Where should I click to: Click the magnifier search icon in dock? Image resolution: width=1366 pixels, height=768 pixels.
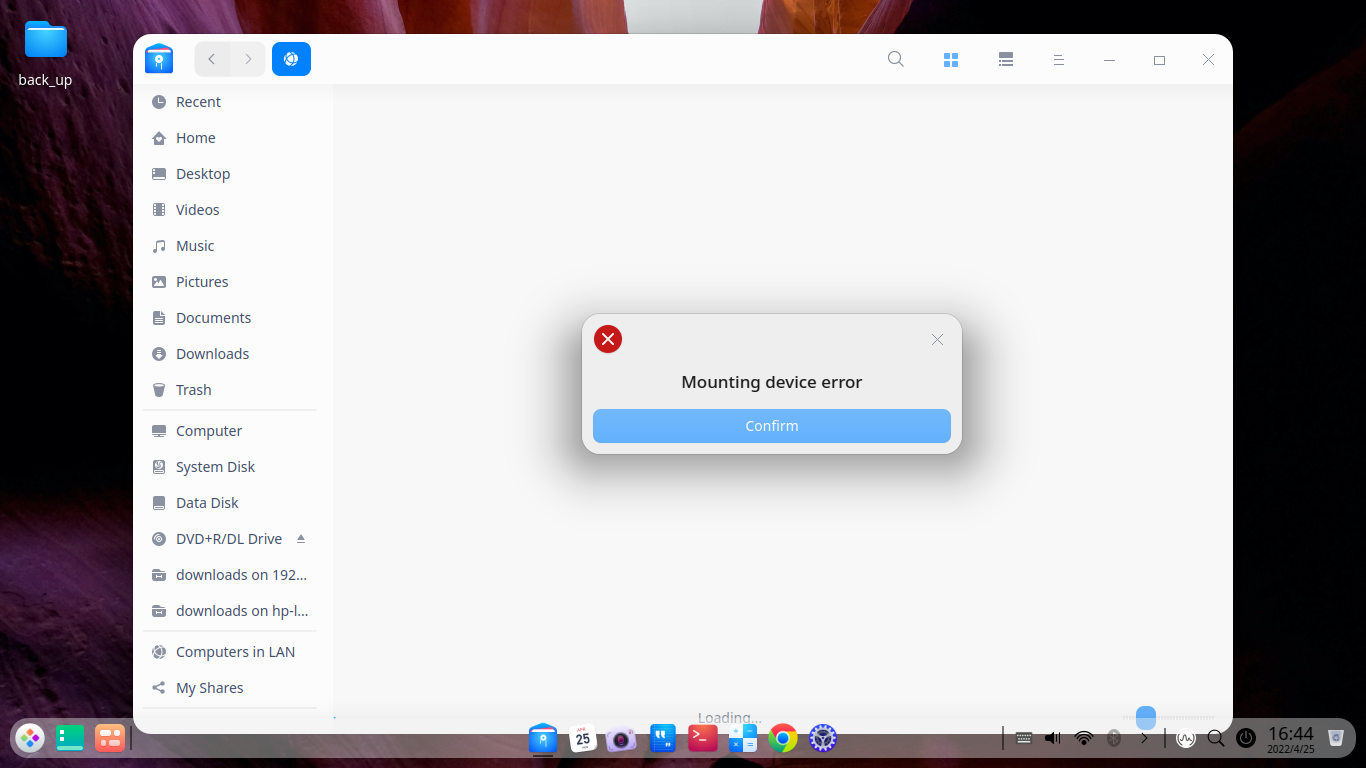[x=1216, y=739]
